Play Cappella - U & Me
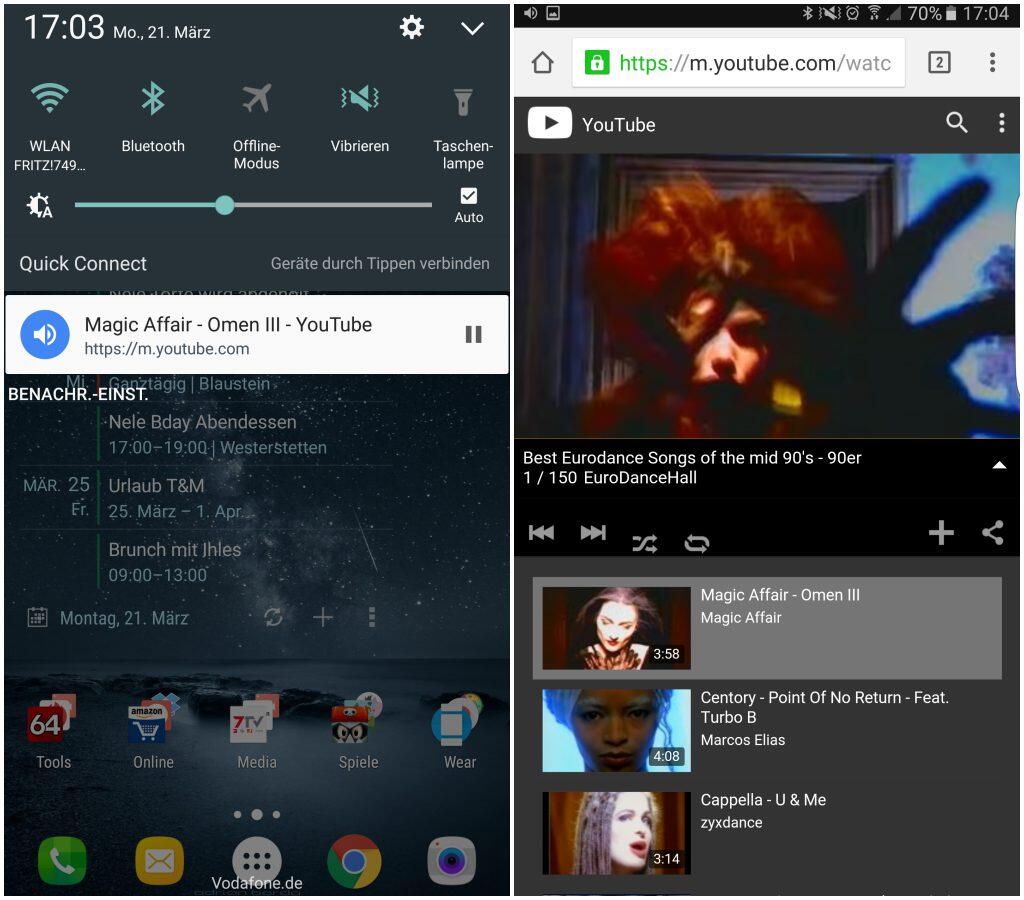This screenshot has height=900, width=1024. [767, 833]
